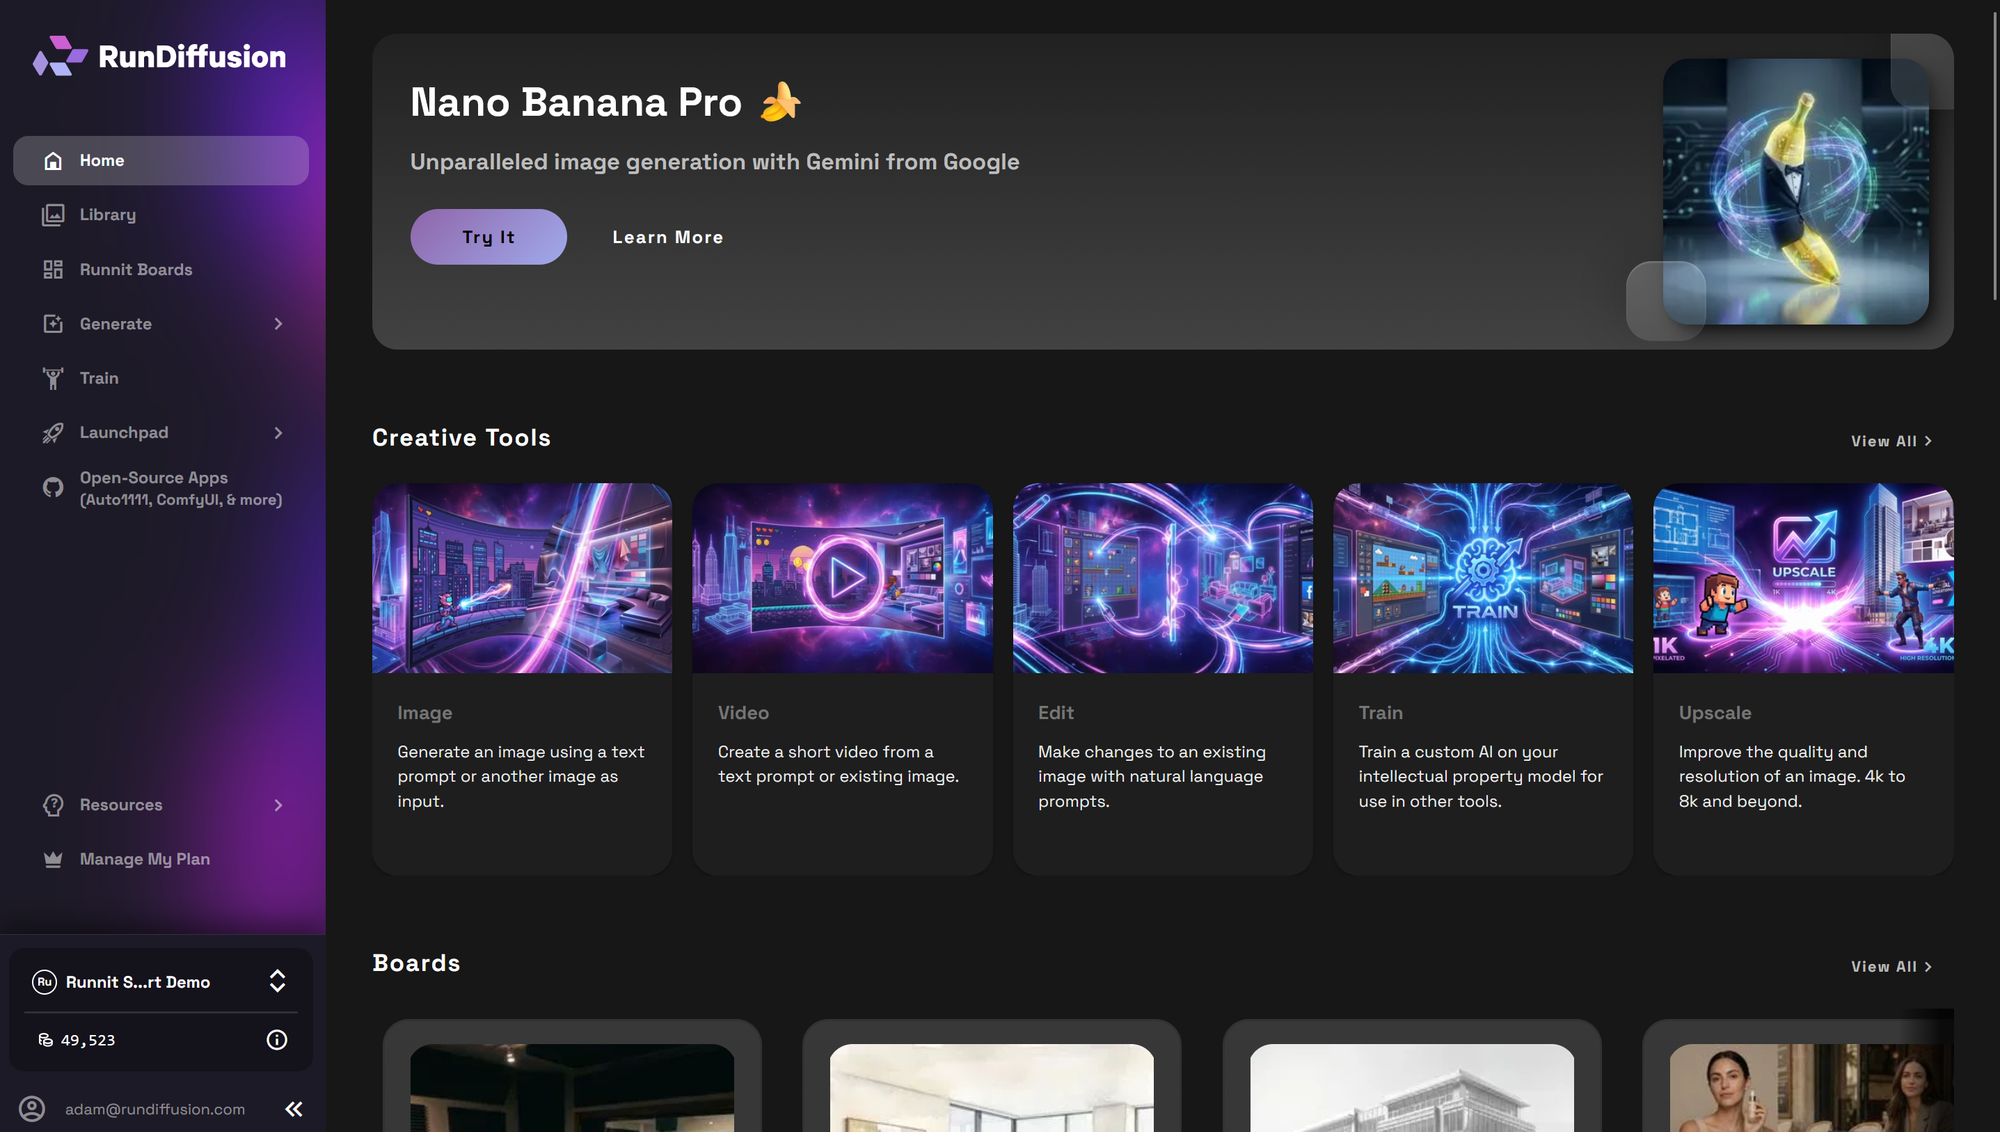Click View All for Boards
The height and width of the screenshot is (1132, 2000).
tap(1890, 967)
